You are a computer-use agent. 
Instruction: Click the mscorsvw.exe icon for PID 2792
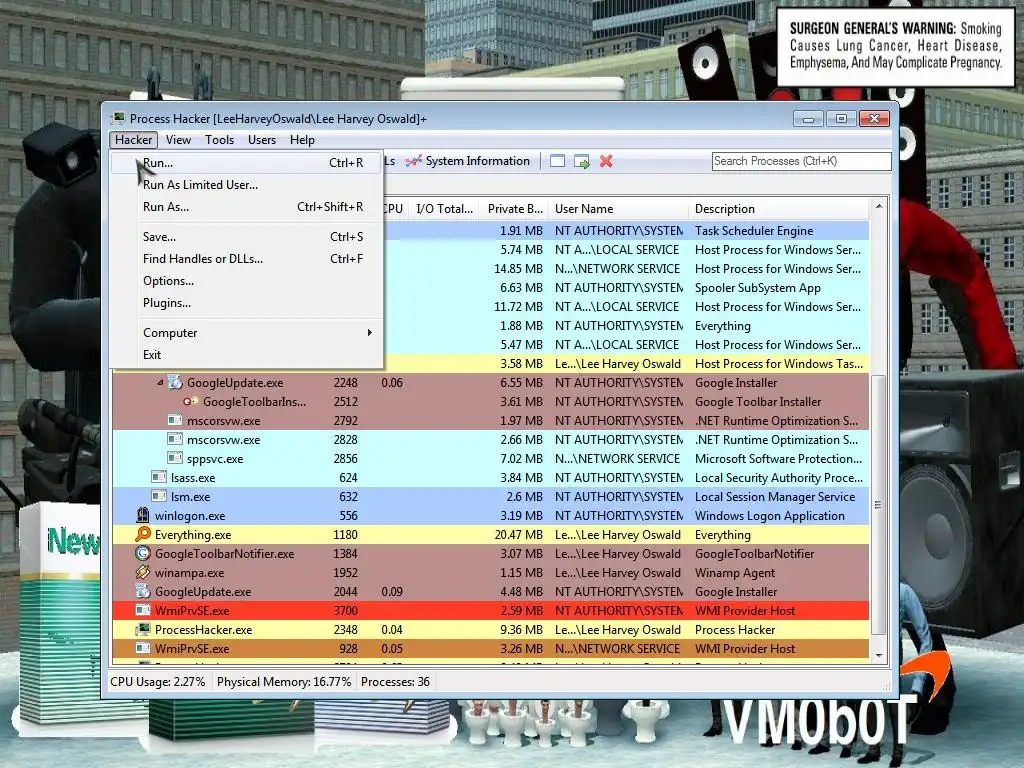174,421
